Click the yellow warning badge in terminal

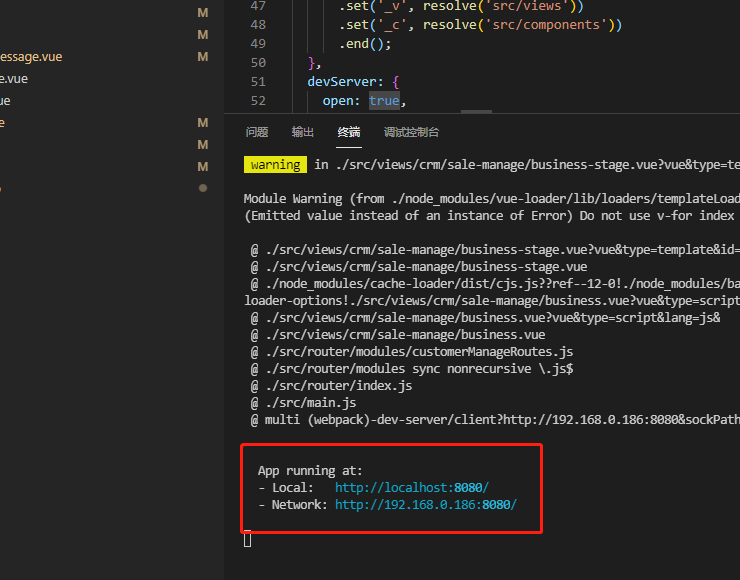275,165
